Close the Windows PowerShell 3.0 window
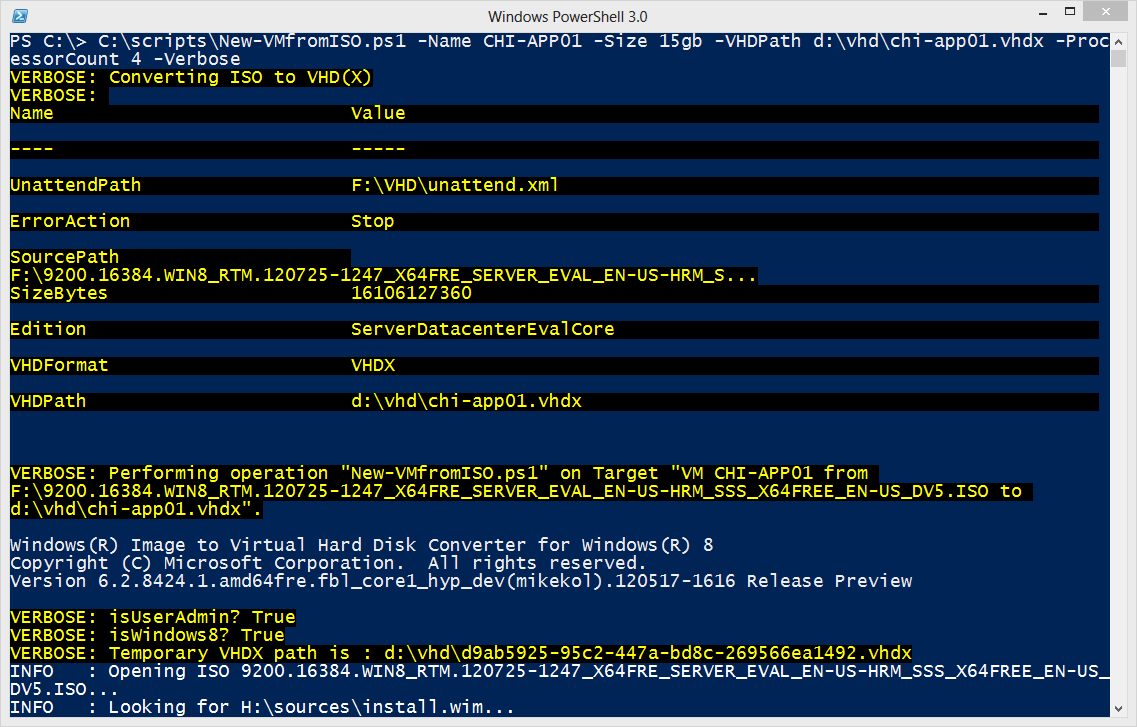 (1104, 12)
